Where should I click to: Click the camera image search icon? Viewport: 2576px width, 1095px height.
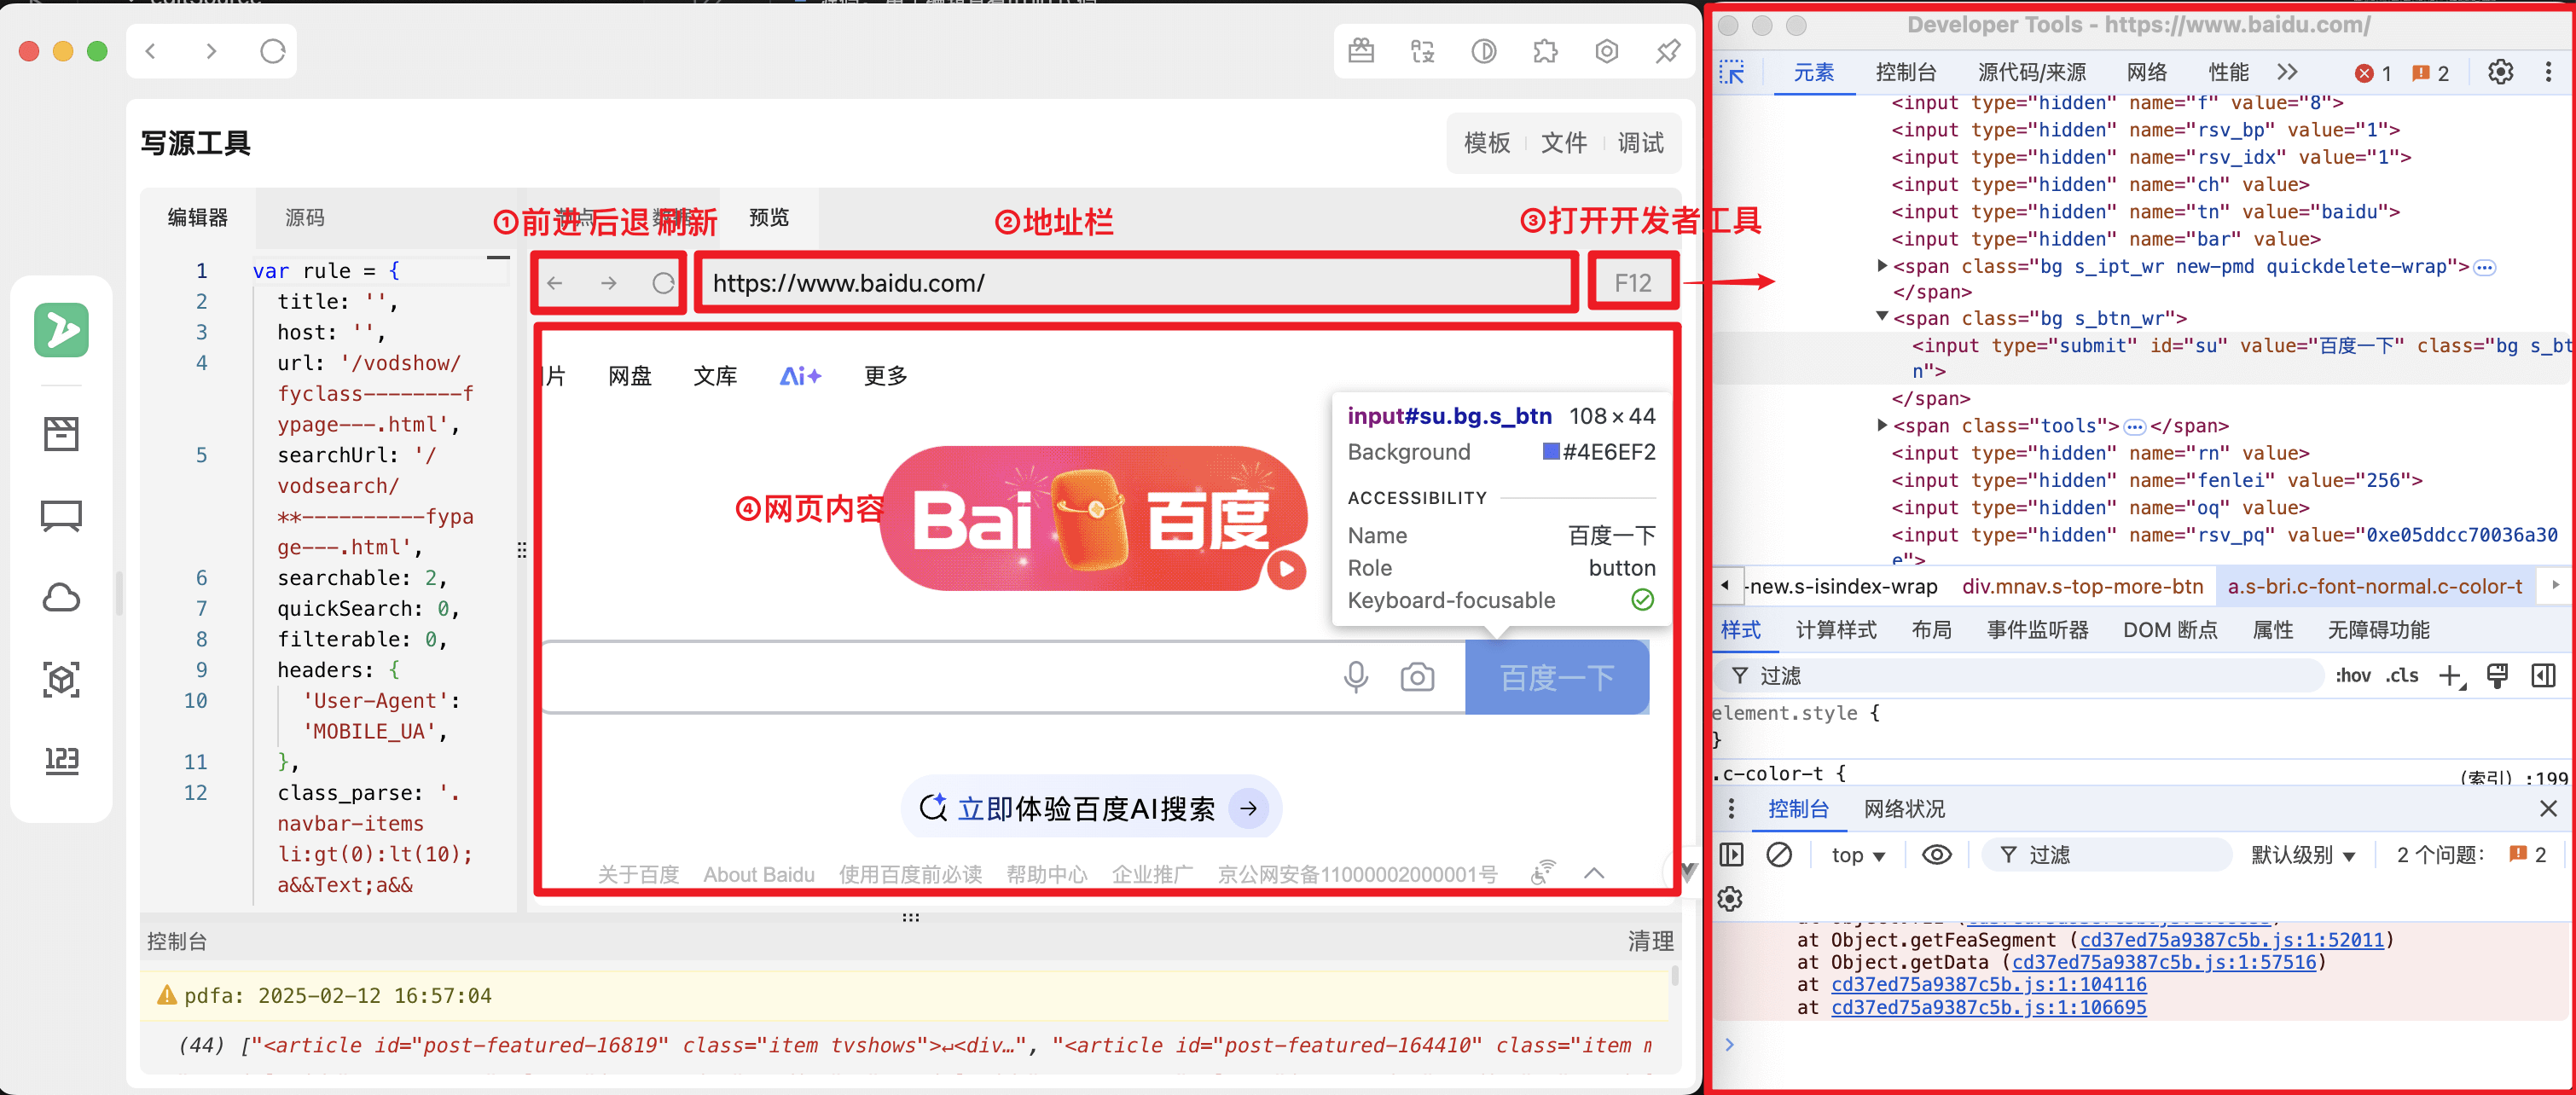1417,677
